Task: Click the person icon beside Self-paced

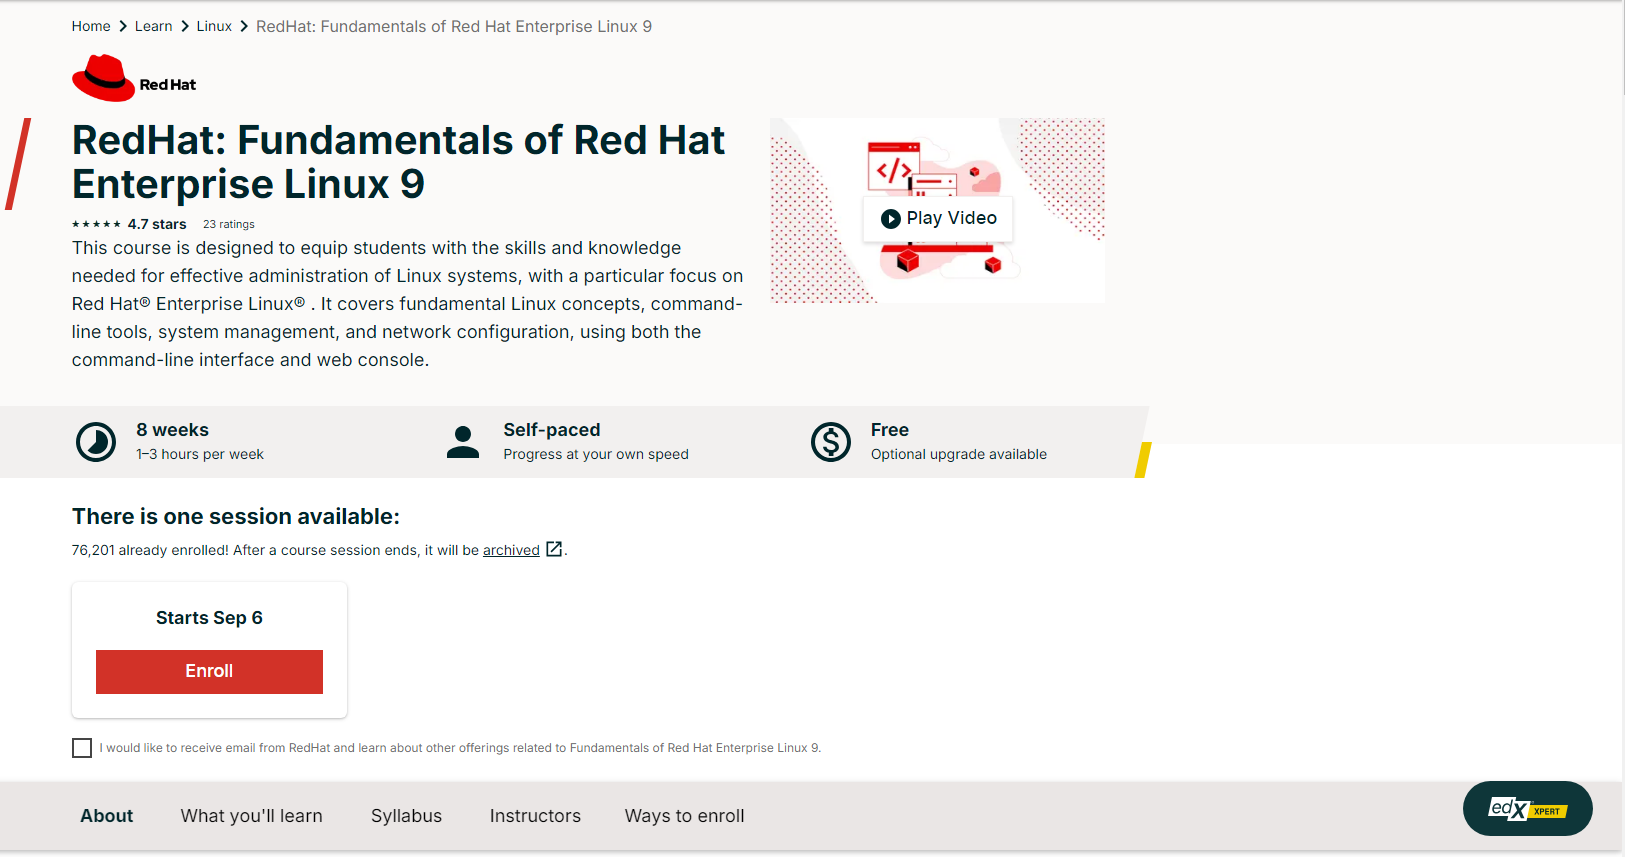Action: (x=462, y=442)
